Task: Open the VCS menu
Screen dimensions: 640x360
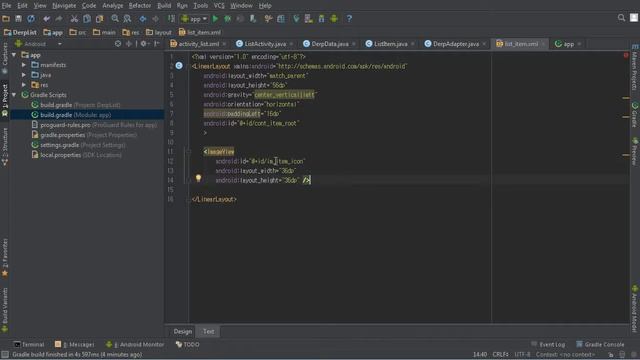Action: (x=219, y=6)
